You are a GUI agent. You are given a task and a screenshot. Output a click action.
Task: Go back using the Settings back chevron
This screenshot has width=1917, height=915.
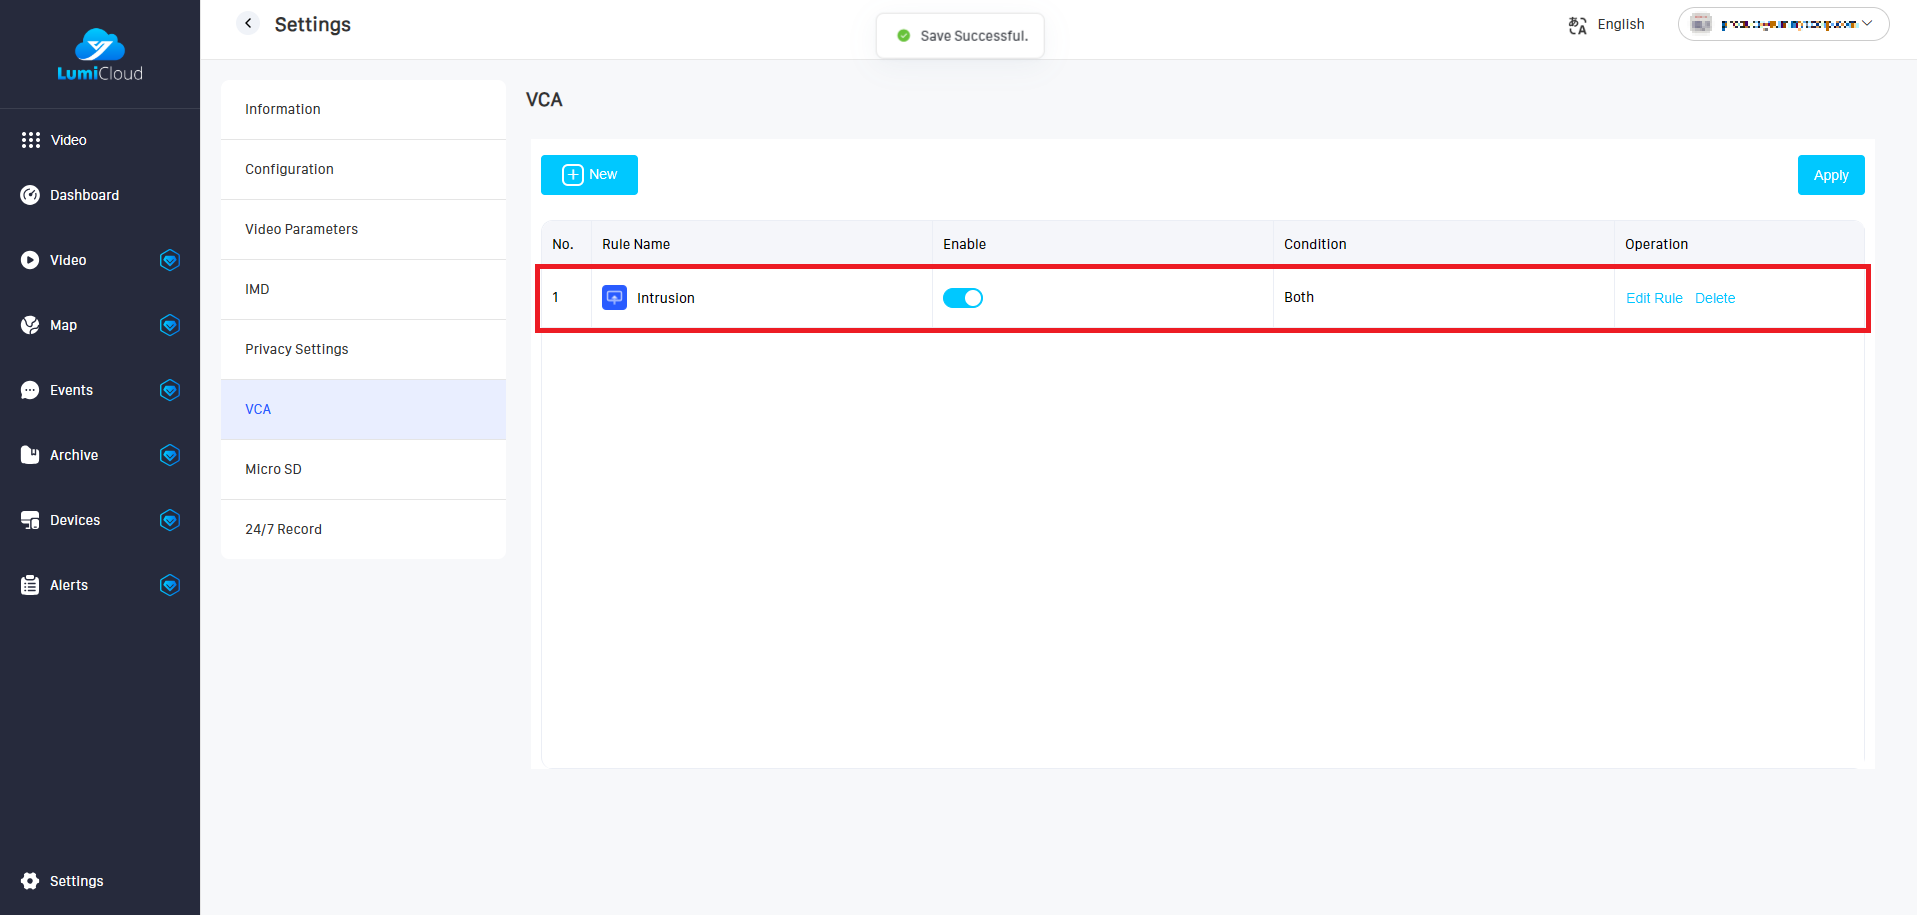tap(248, 23)
